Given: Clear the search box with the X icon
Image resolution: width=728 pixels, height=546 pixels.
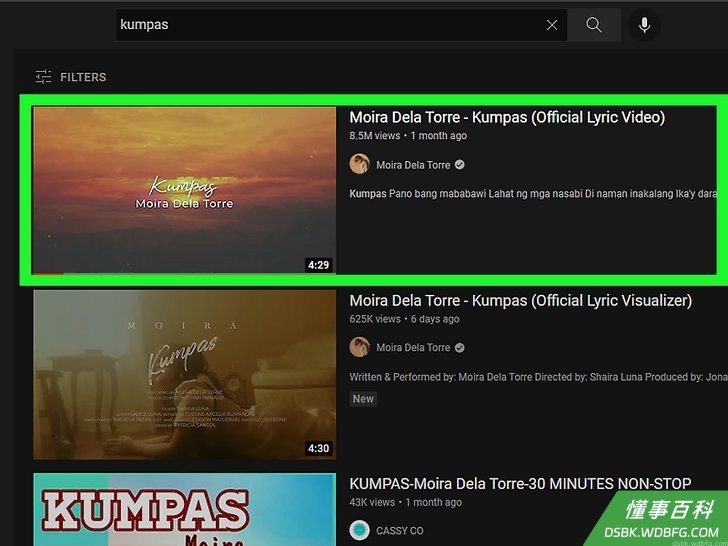Looking at the screenshot, I should click(552, 25).
